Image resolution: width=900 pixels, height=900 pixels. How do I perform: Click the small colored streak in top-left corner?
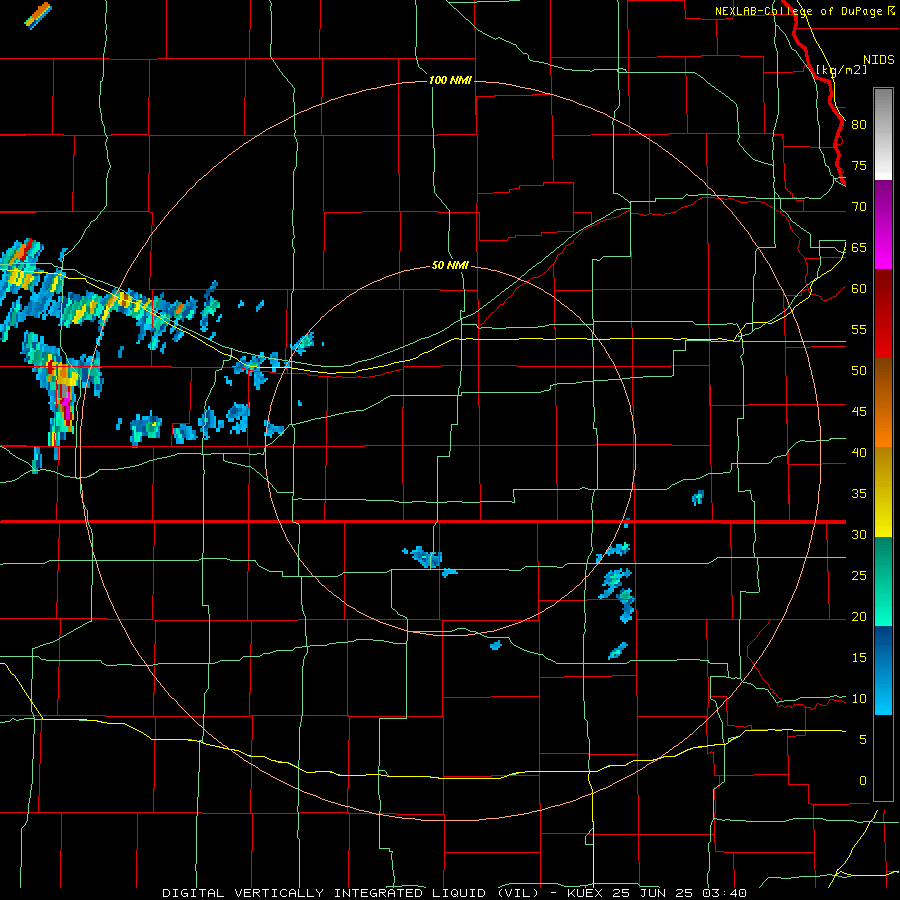click(38, 15)
